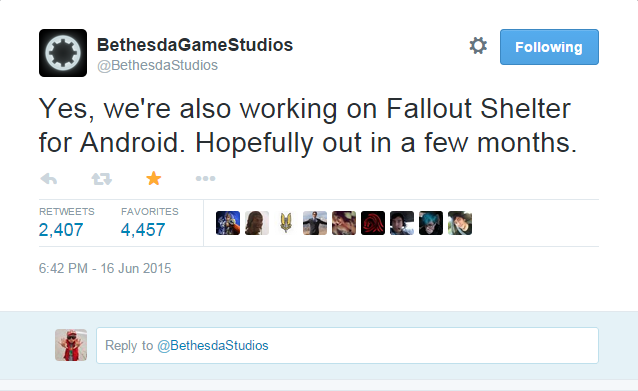638x391 pixels.
Task: Toggle the orange favorite star
Action: pos(154,178)
